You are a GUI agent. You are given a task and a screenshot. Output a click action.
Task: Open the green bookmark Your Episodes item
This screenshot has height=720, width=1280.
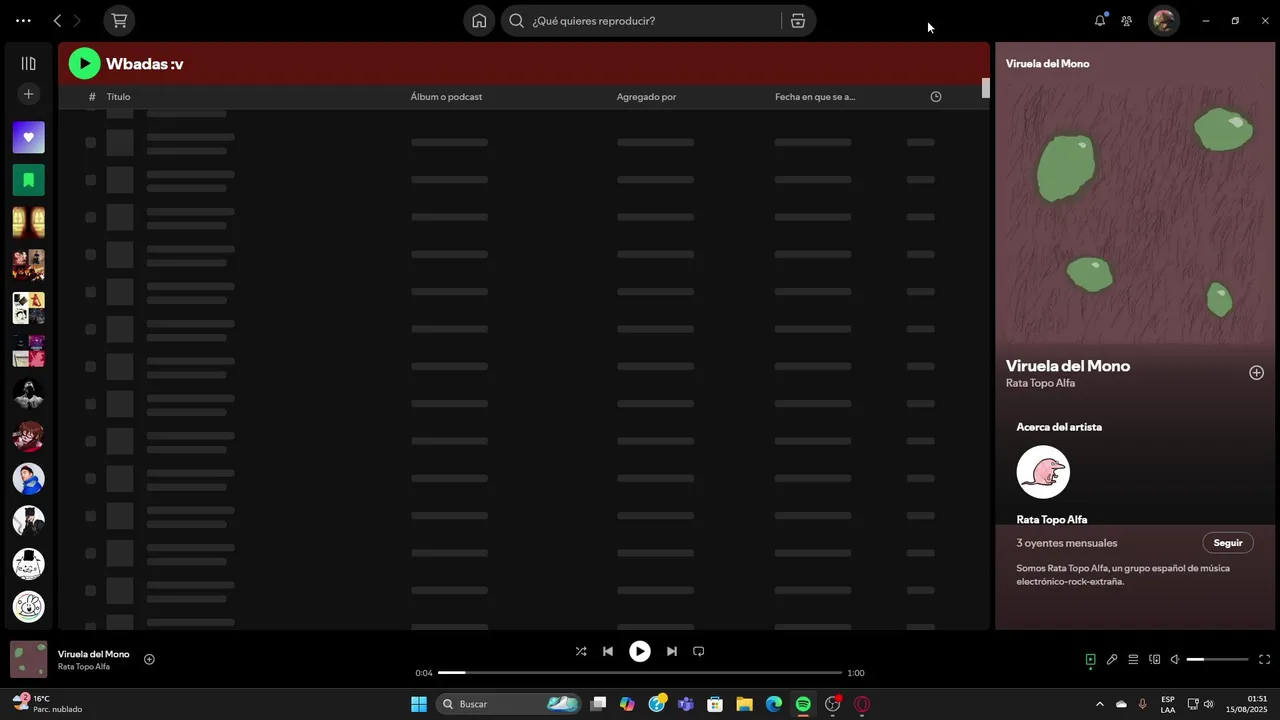(x=28, y=180)
